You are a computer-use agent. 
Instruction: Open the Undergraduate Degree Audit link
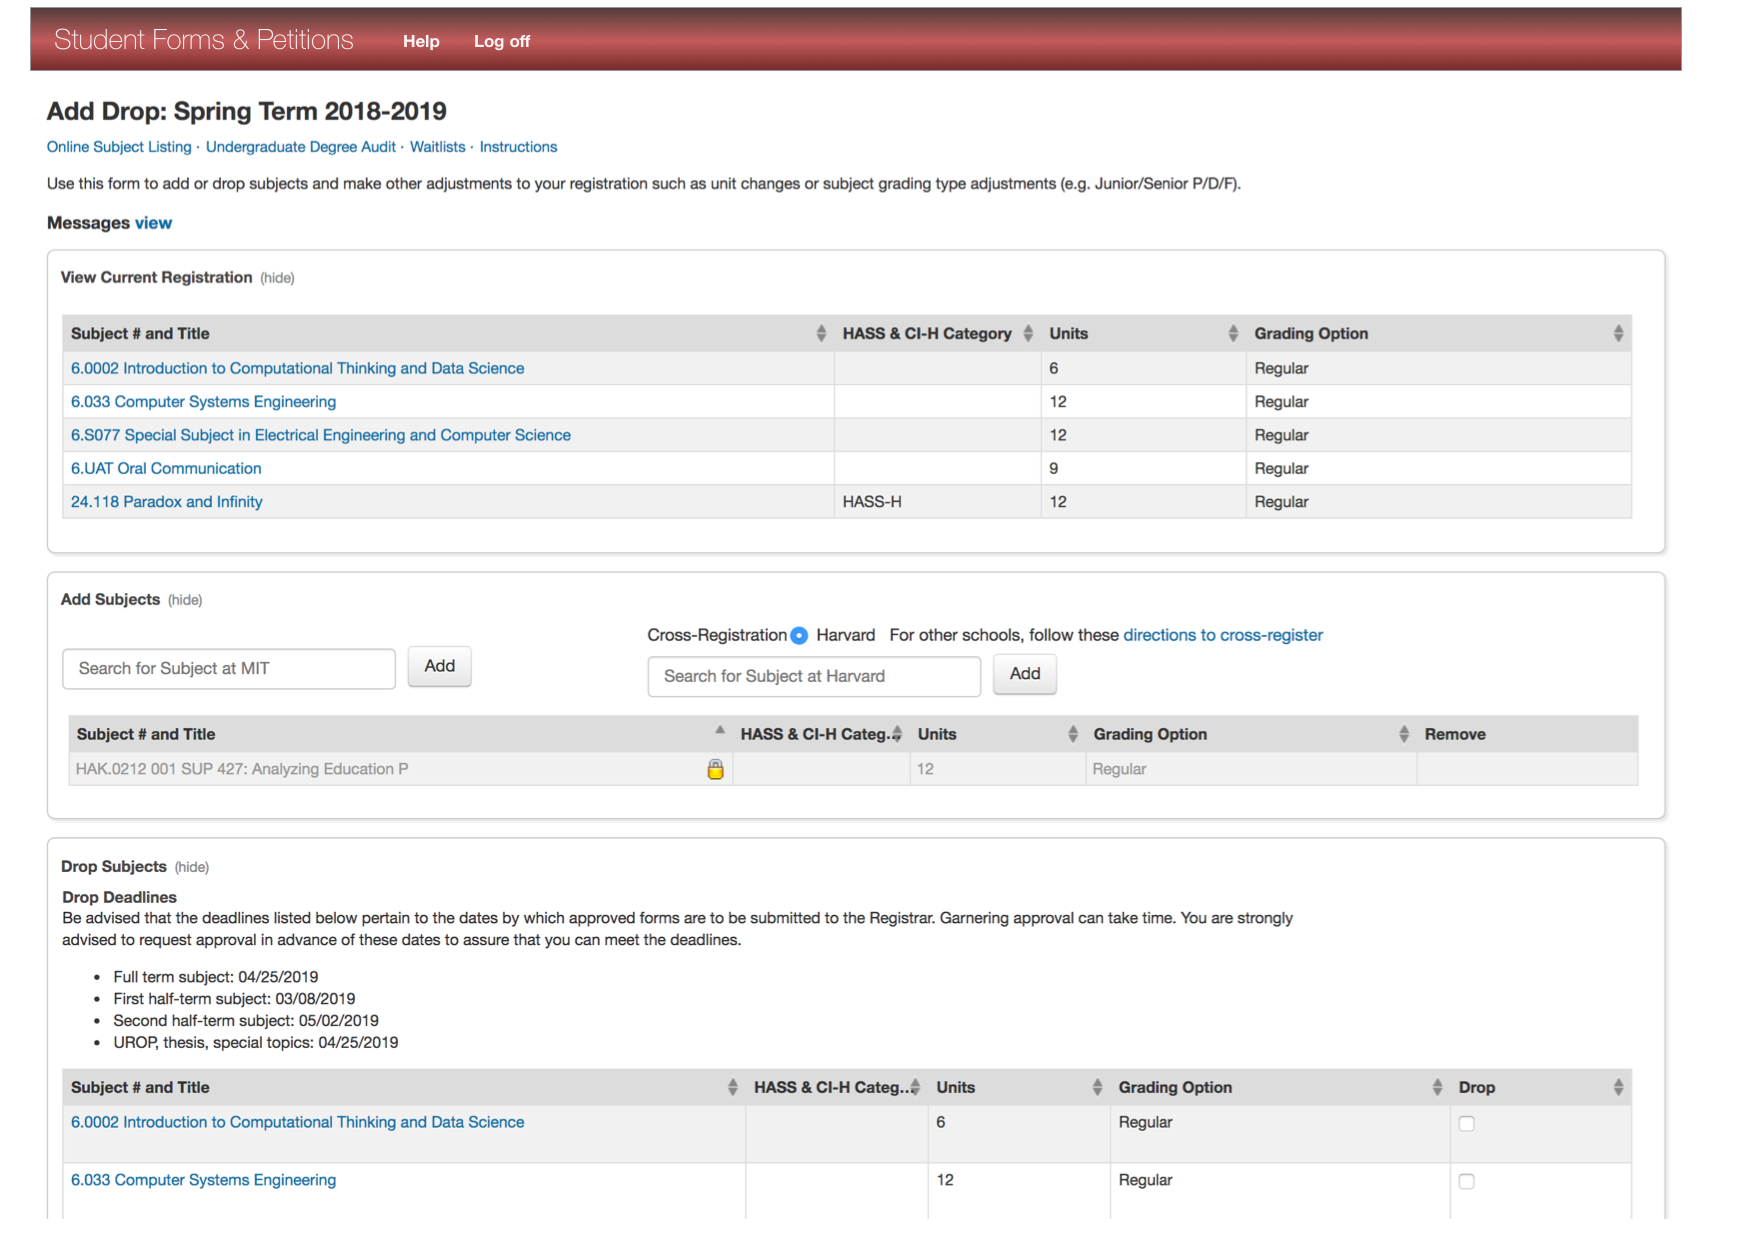301,147
